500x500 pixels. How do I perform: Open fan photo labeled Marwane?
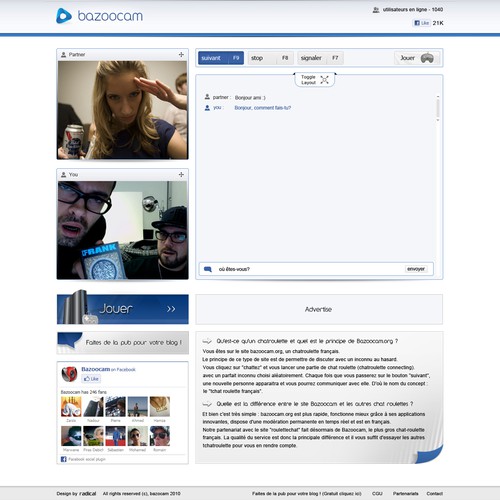(x=71, y=436)
